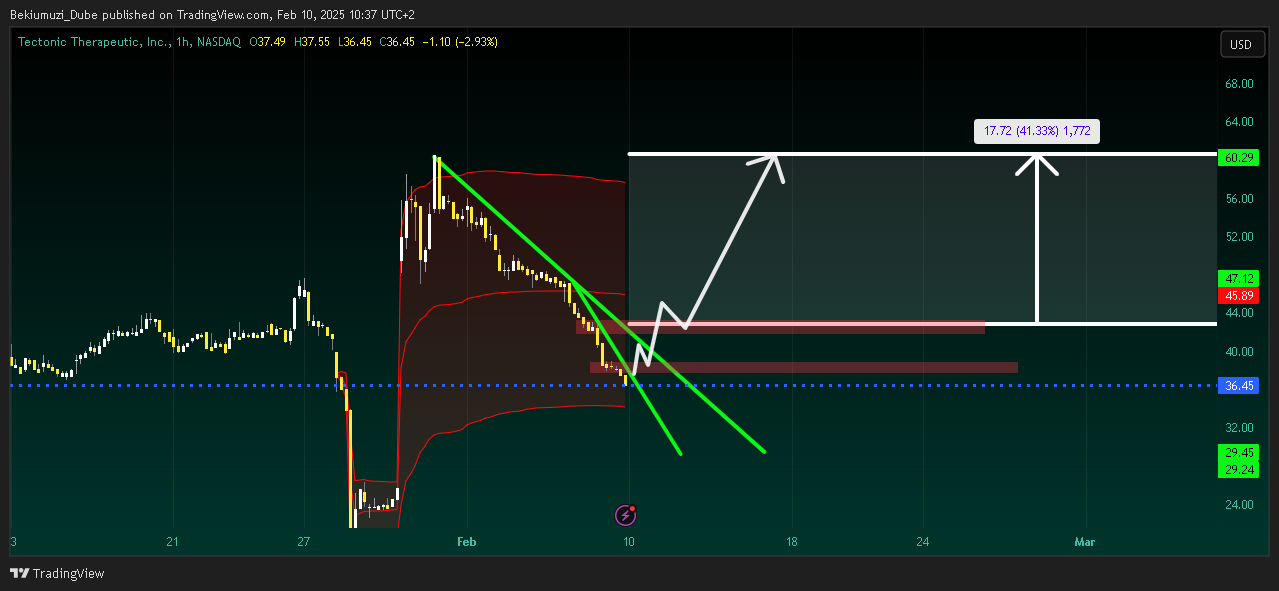The height and width of the screenshot is (591, 1279).
Task: Click the 24.00 price axis label
Action: [1239, 505]
